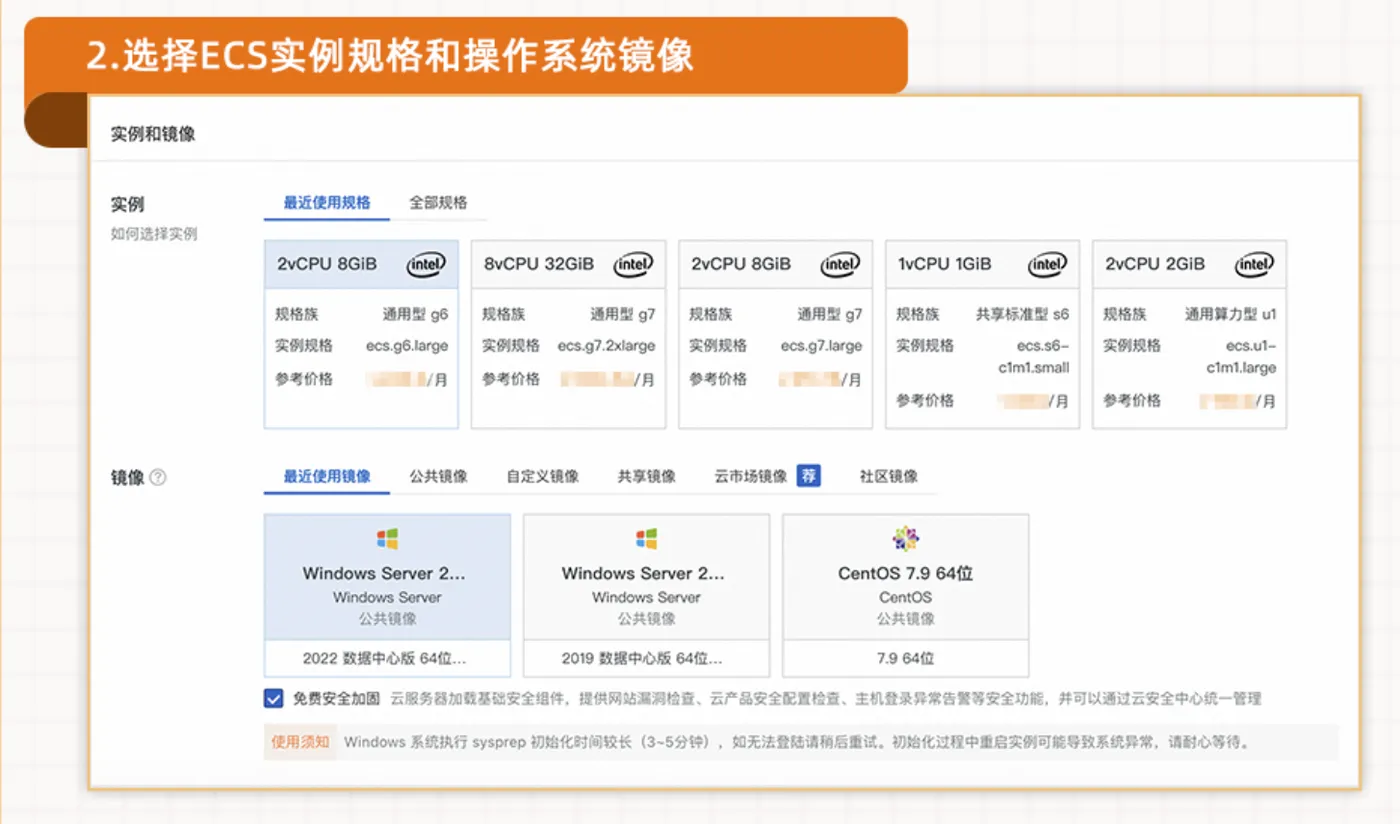Click the "共享标准型 s6" family value

pos(1022,314)
